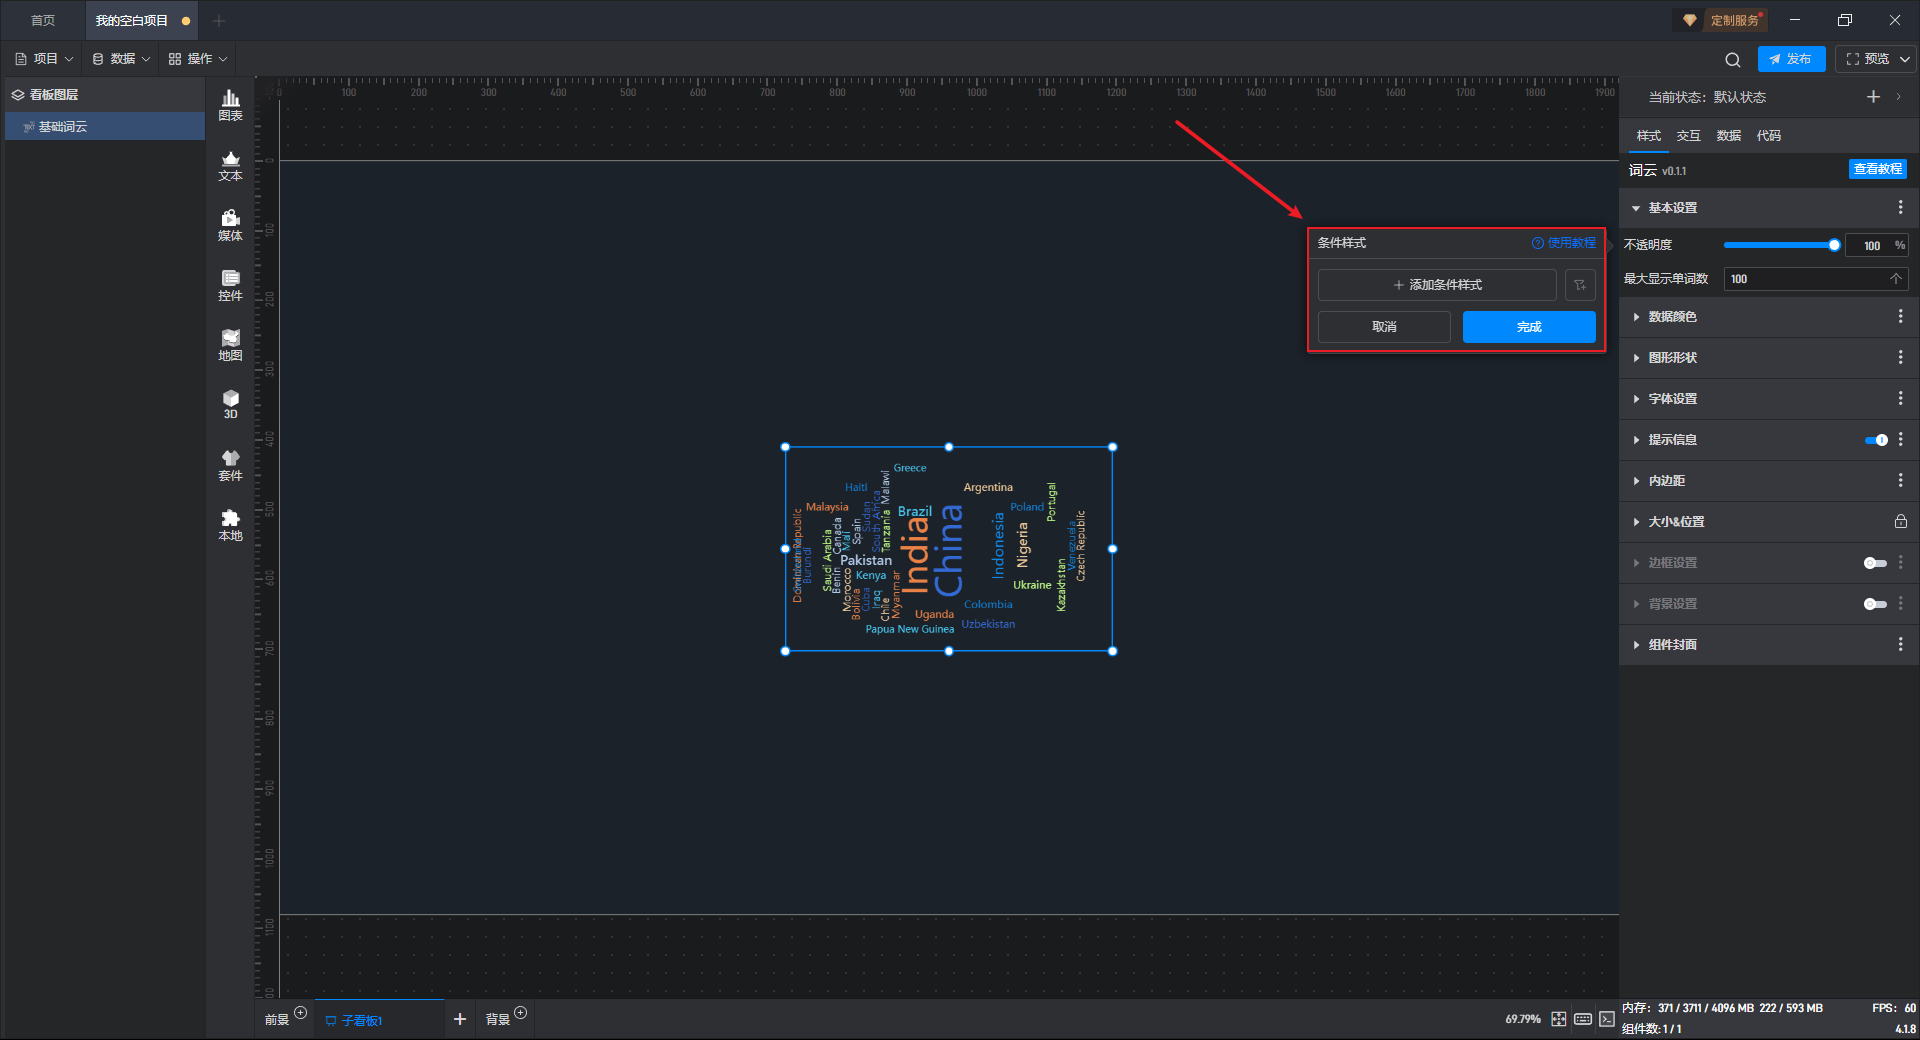This screenshot has height=1040, width=1920.
Task: Open the 3D components icon
Action: 230,404
